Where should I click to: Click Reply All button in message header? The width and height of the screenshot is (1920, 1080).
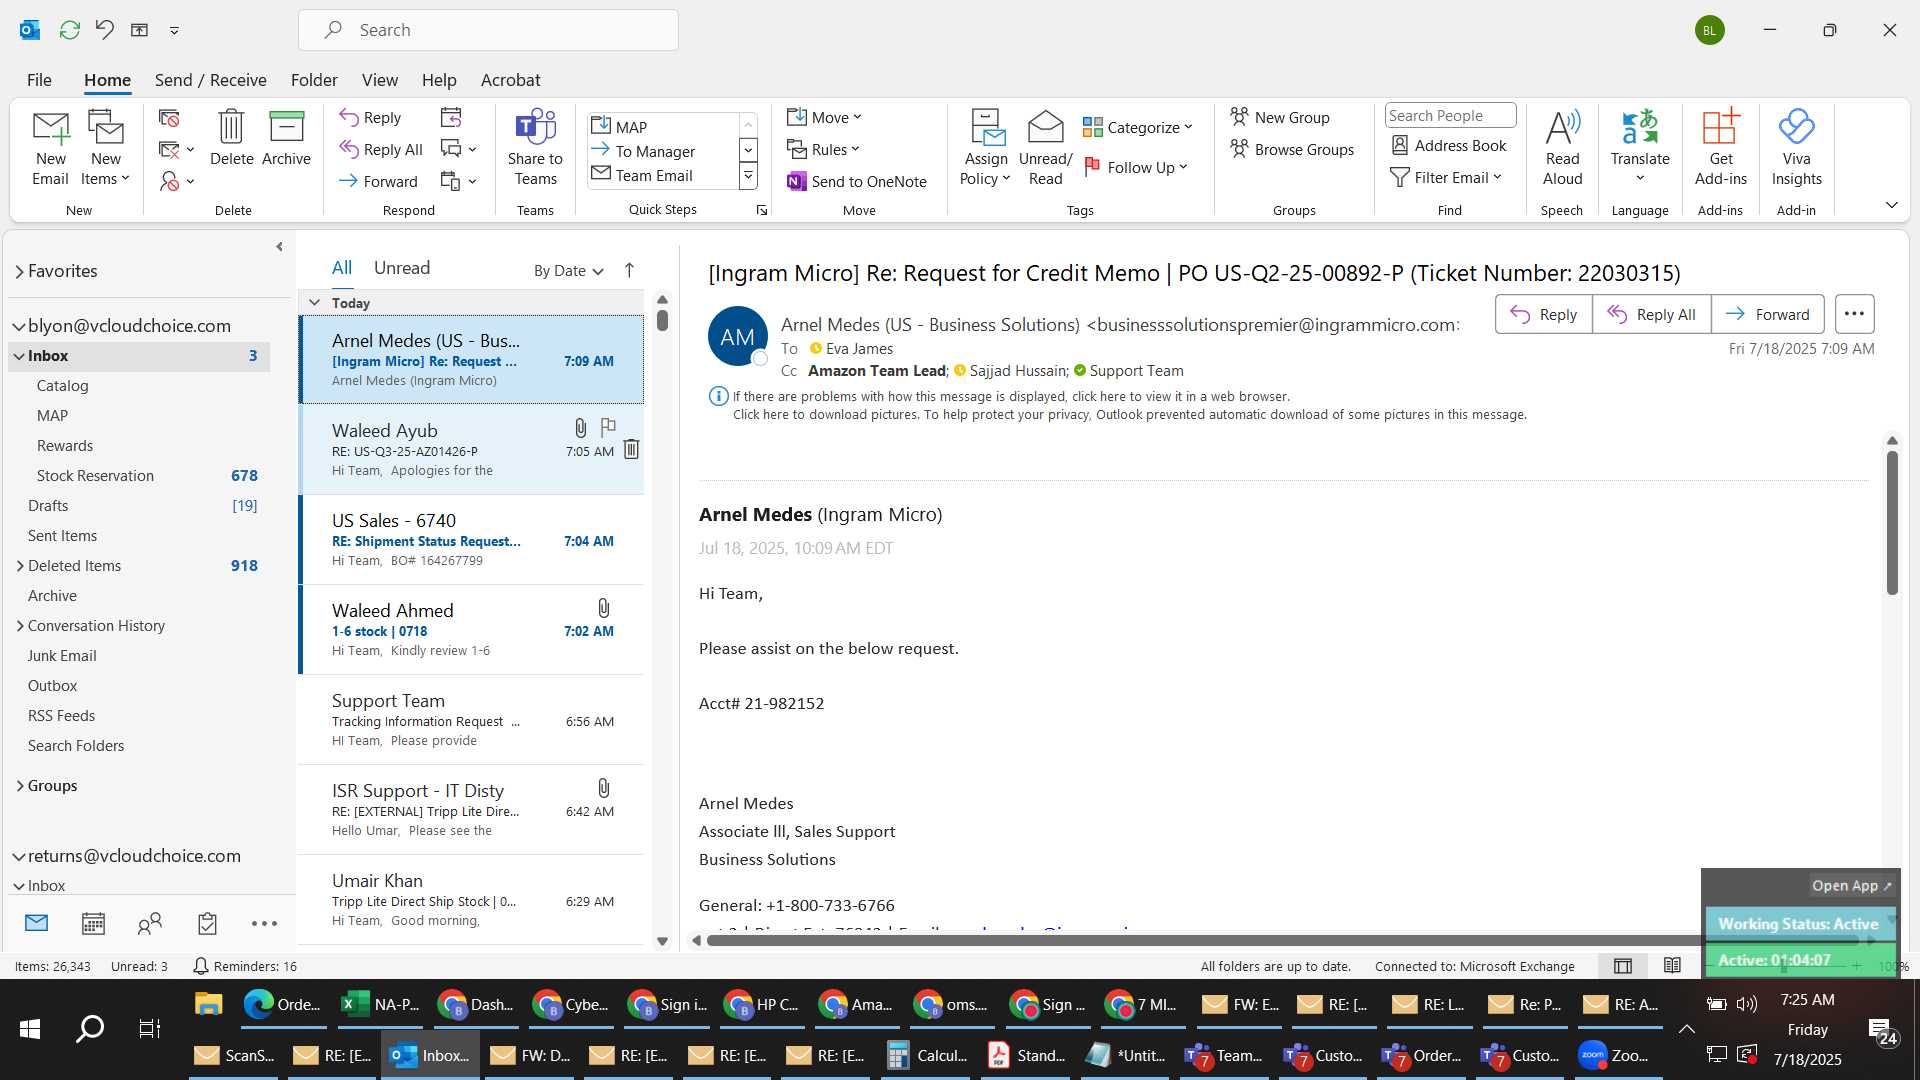1651,314
